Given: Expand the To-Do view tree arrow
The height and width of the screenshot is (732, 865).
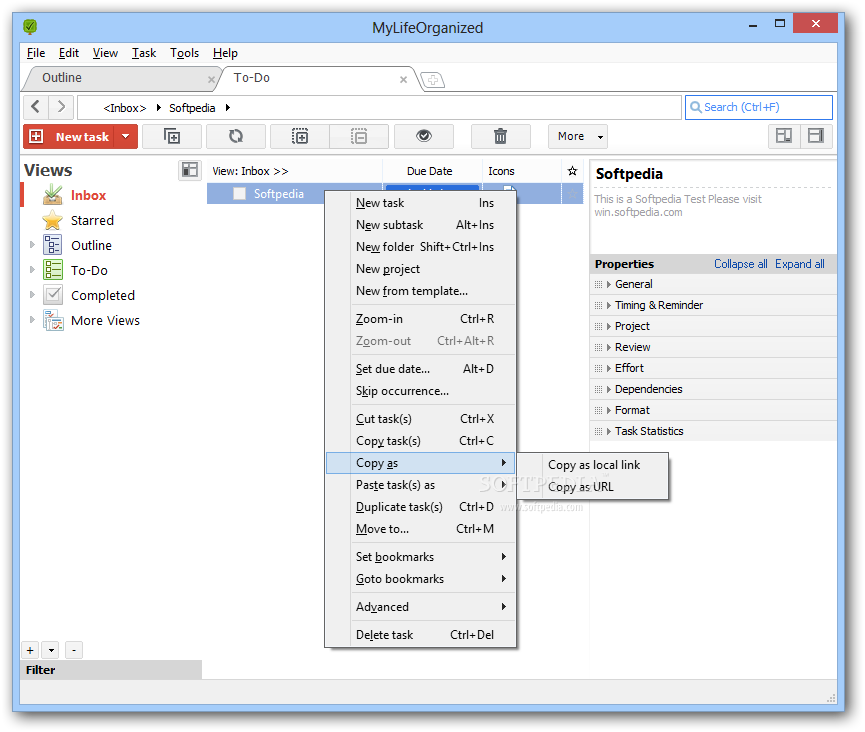Looking at the screenshot, I should [32, 270].
